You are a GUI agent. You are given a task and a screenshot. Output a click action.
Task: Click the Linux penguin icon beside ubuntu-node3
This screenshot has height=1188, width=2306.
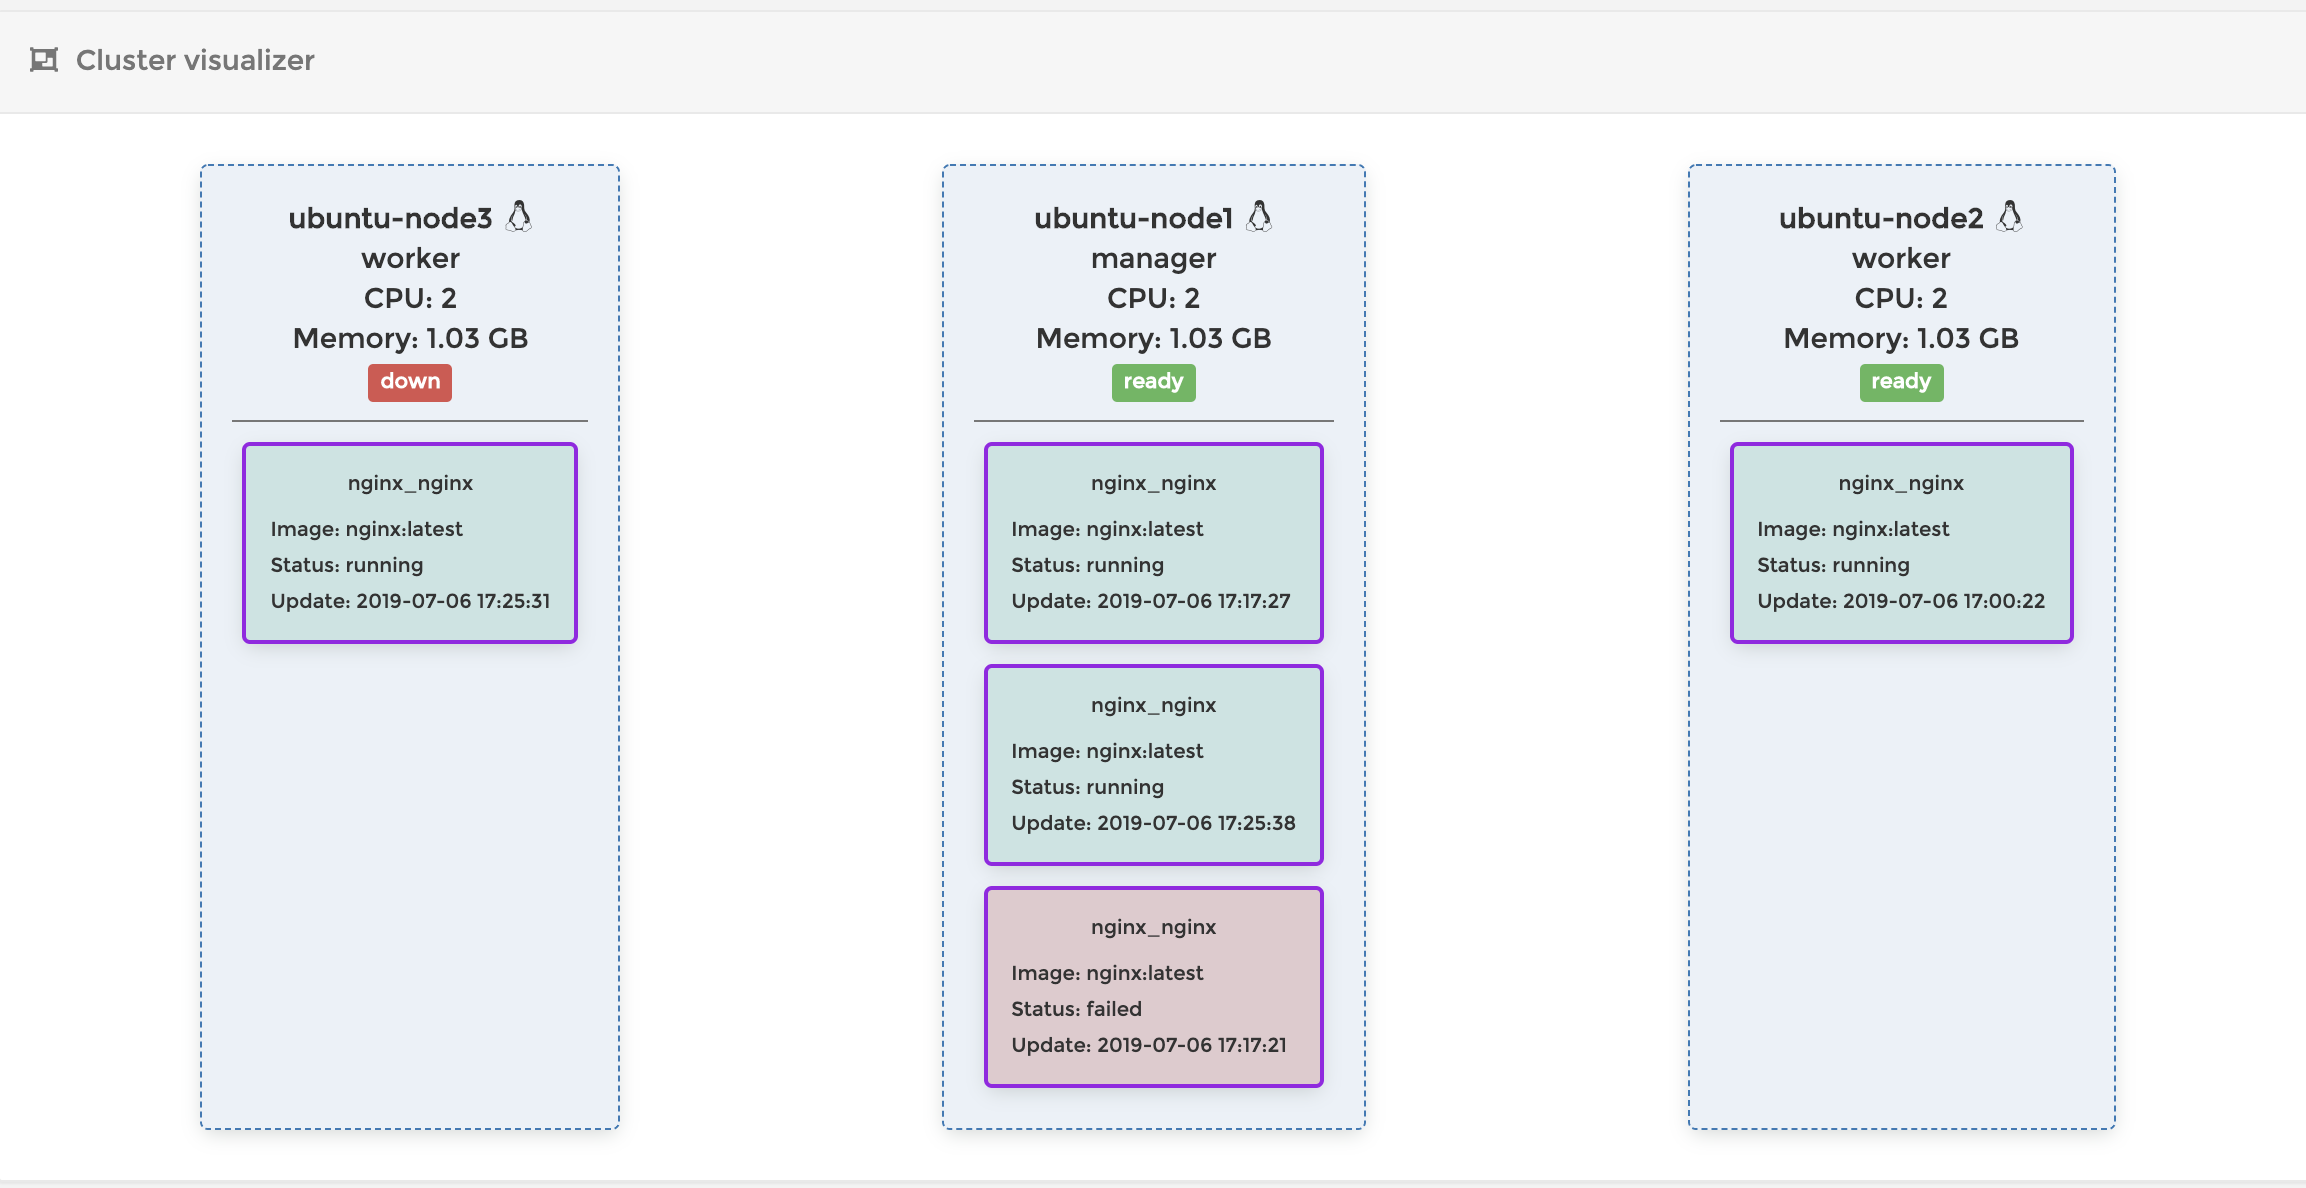[519, 216]
